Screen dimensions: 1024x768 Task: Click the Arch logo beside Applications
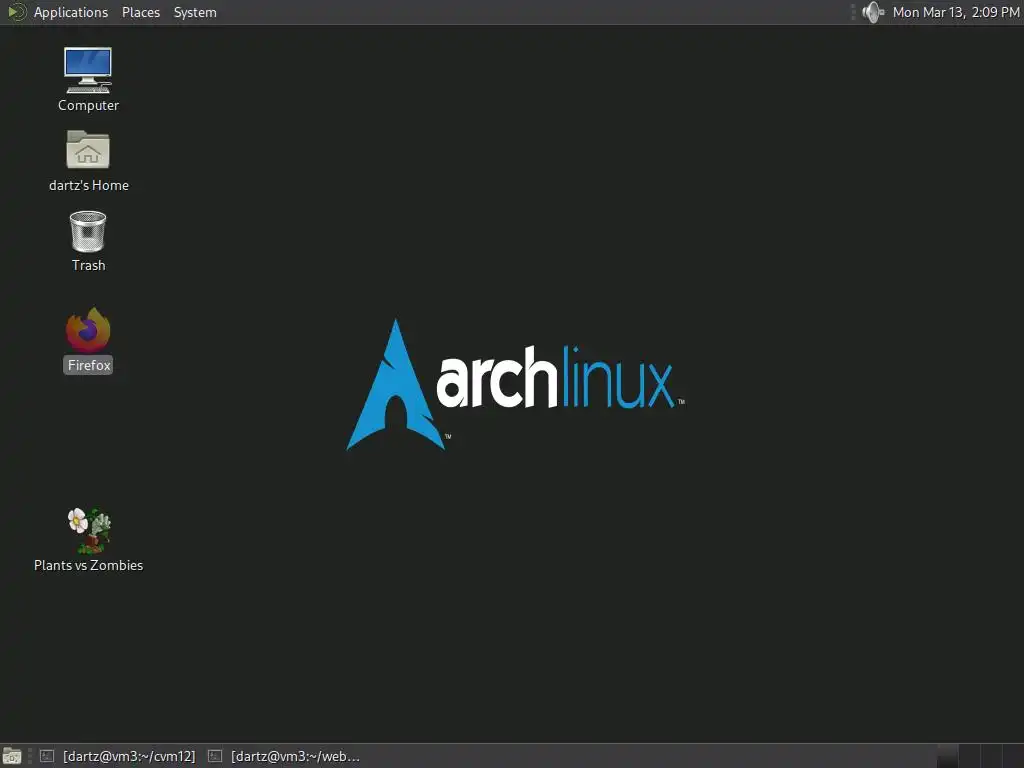[16, 12]
